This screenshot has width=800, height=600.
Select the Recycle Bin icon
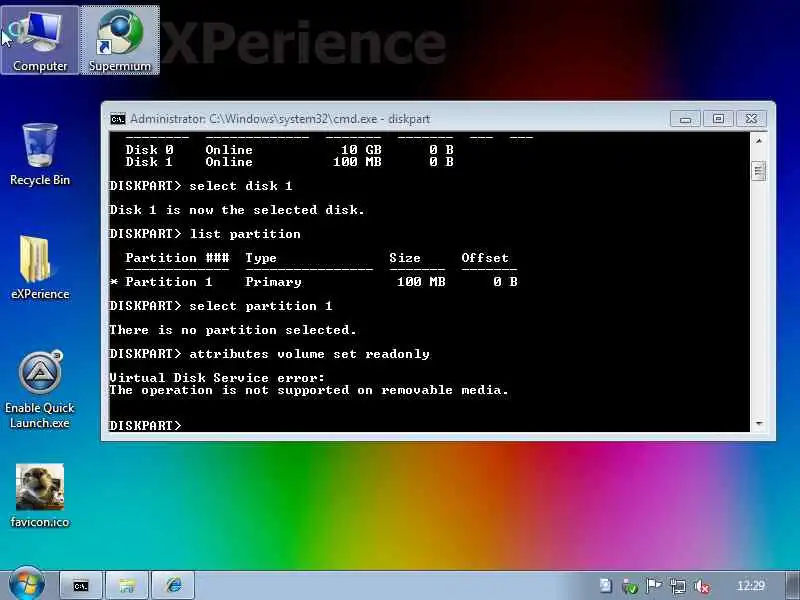pos(40,154)
